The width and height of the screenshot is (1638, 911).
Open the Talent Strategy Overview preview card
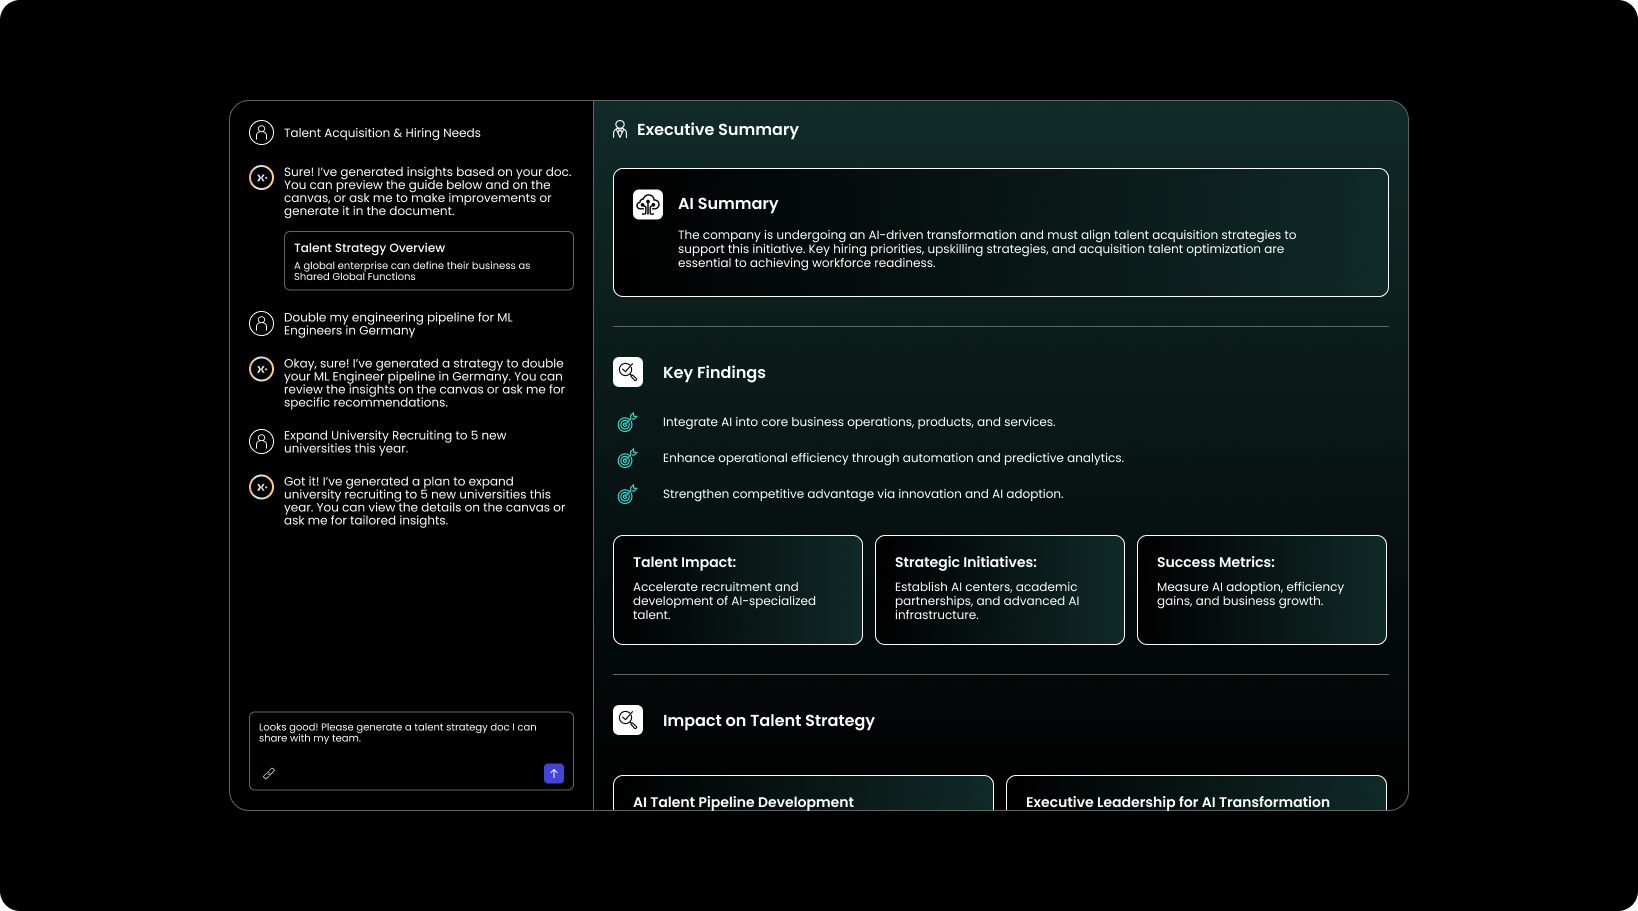click(x=429, y=261)
